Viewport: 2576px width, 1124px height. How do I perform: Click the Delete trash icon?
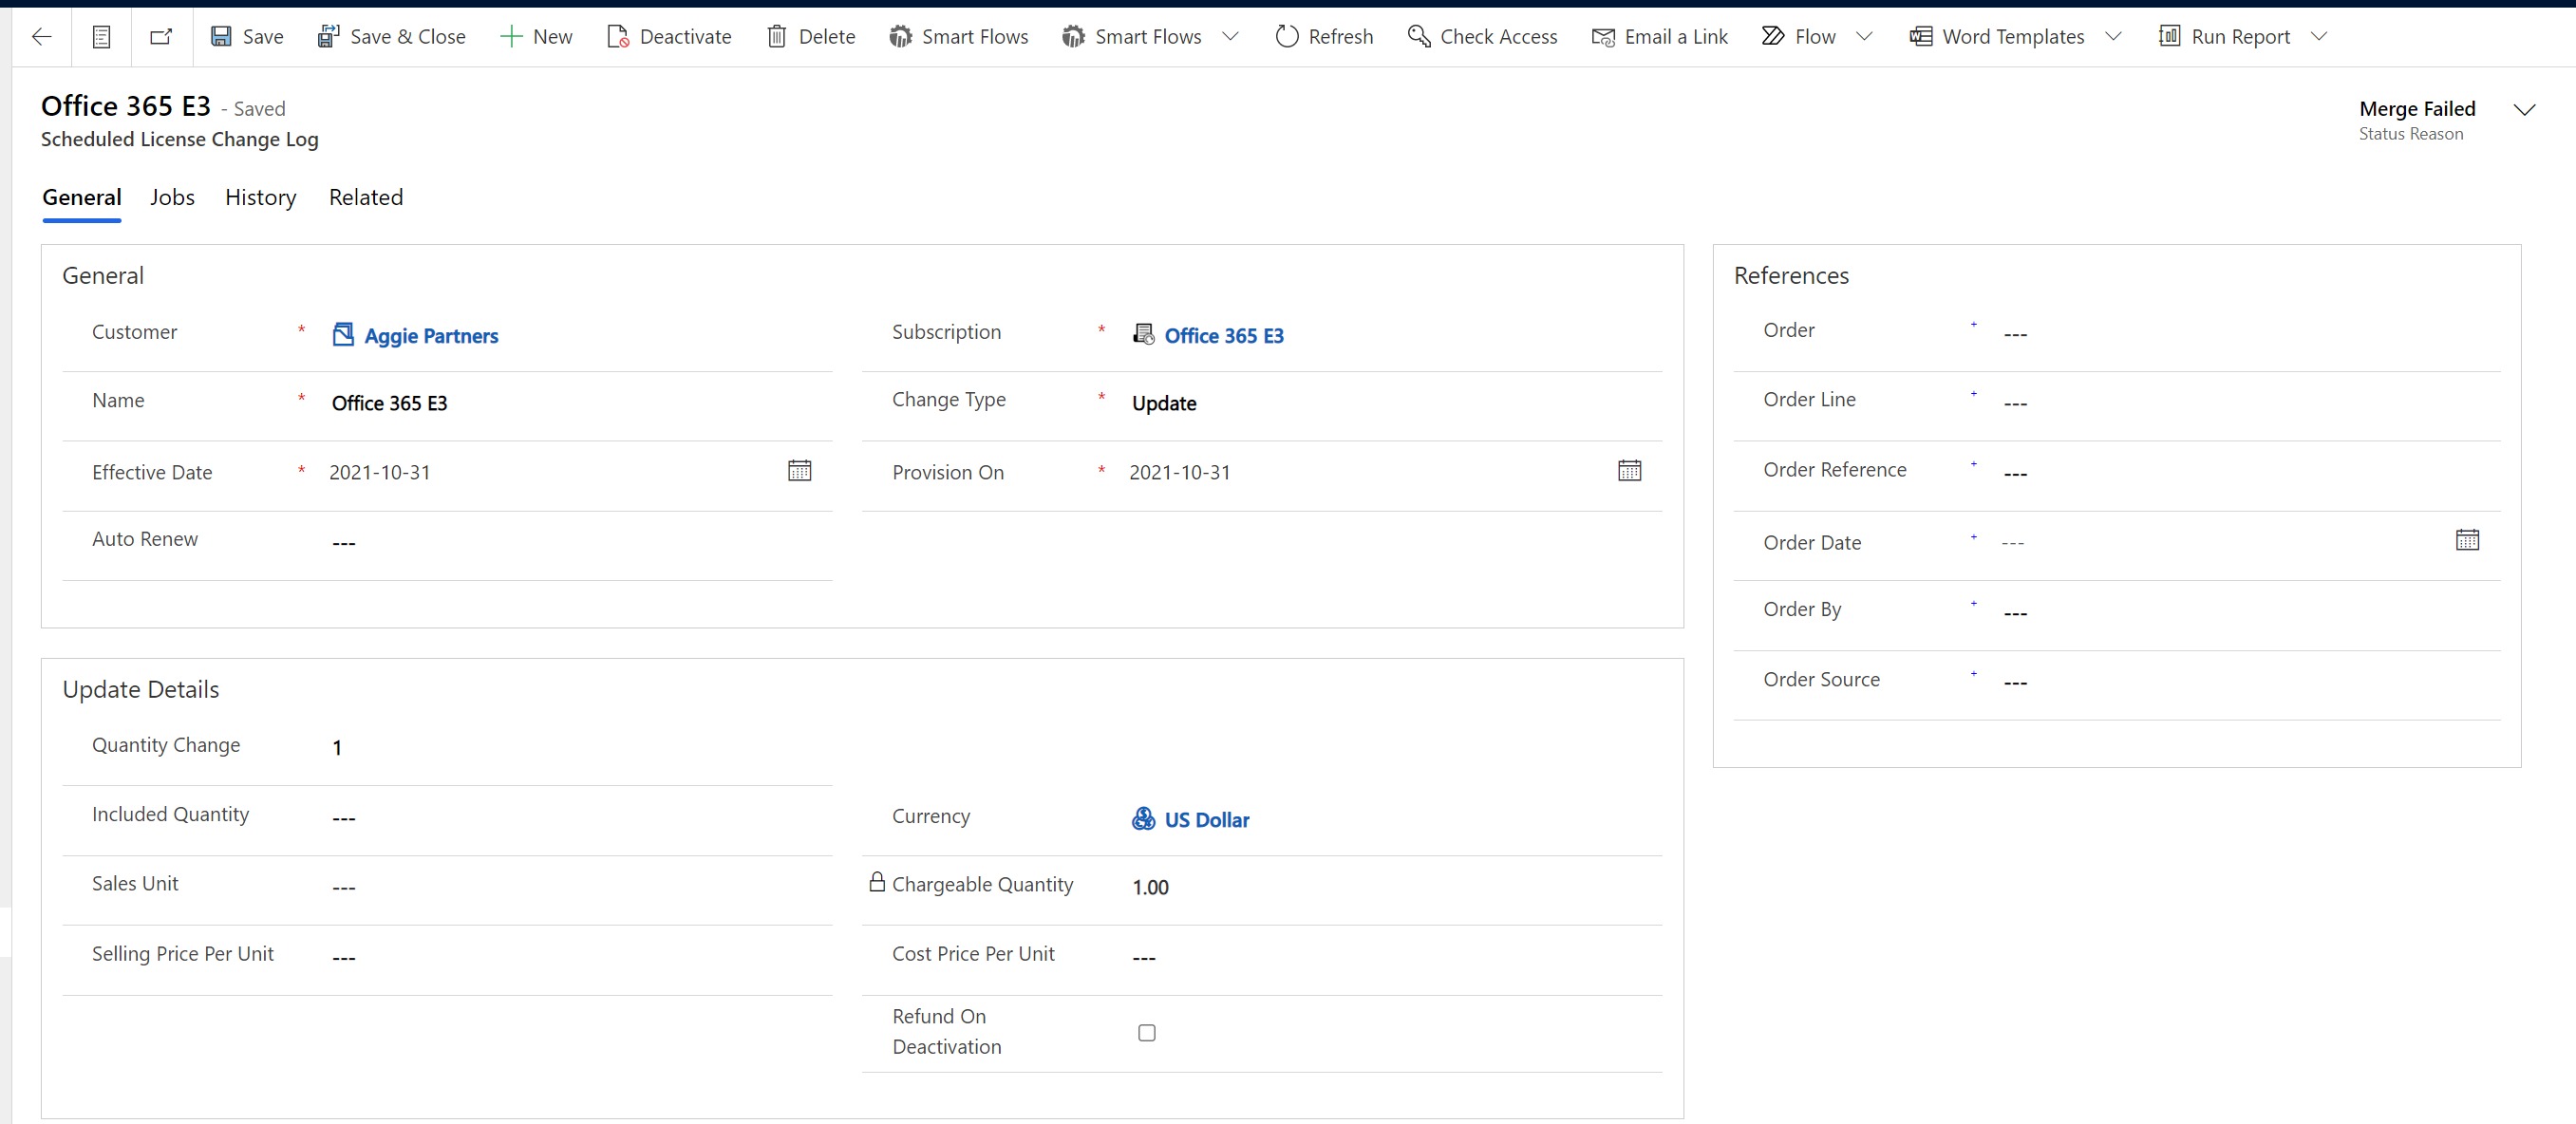pyautogui.click(x=777, y=37)
